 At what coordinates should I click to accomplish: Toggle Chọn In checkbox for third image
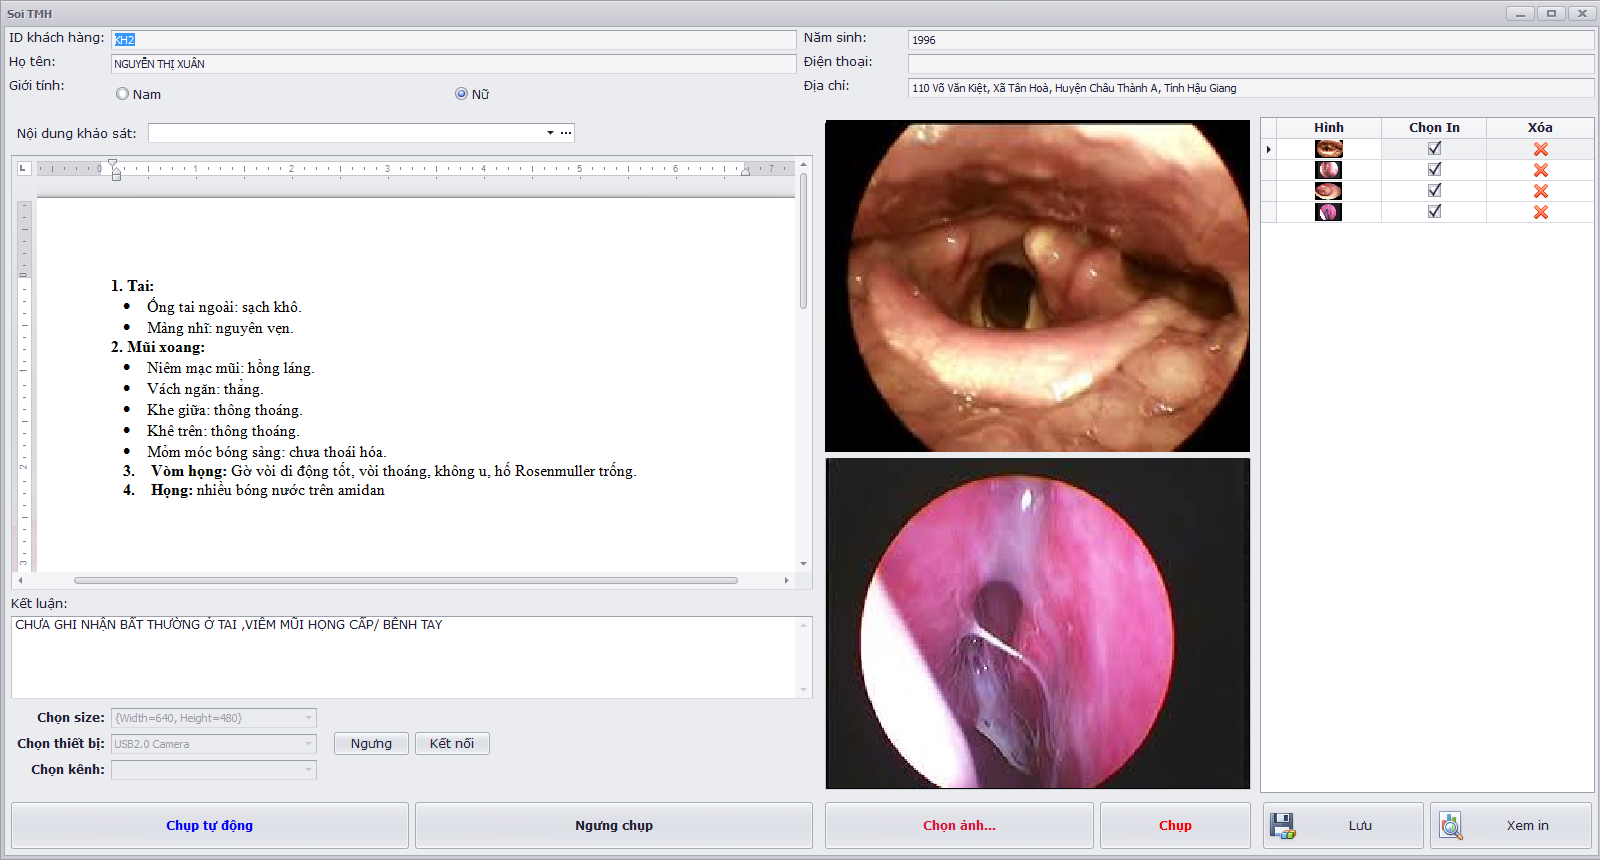(x=1434, y=190)
